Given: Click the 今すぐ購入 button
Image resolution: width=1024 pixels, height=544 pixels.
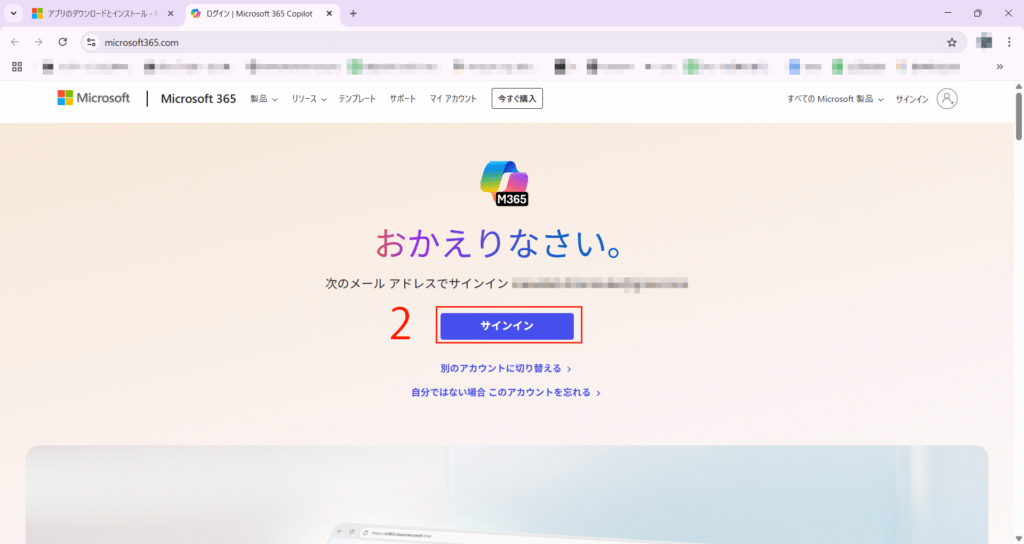Looking at the screenshot, I should (x=517, y=99).
